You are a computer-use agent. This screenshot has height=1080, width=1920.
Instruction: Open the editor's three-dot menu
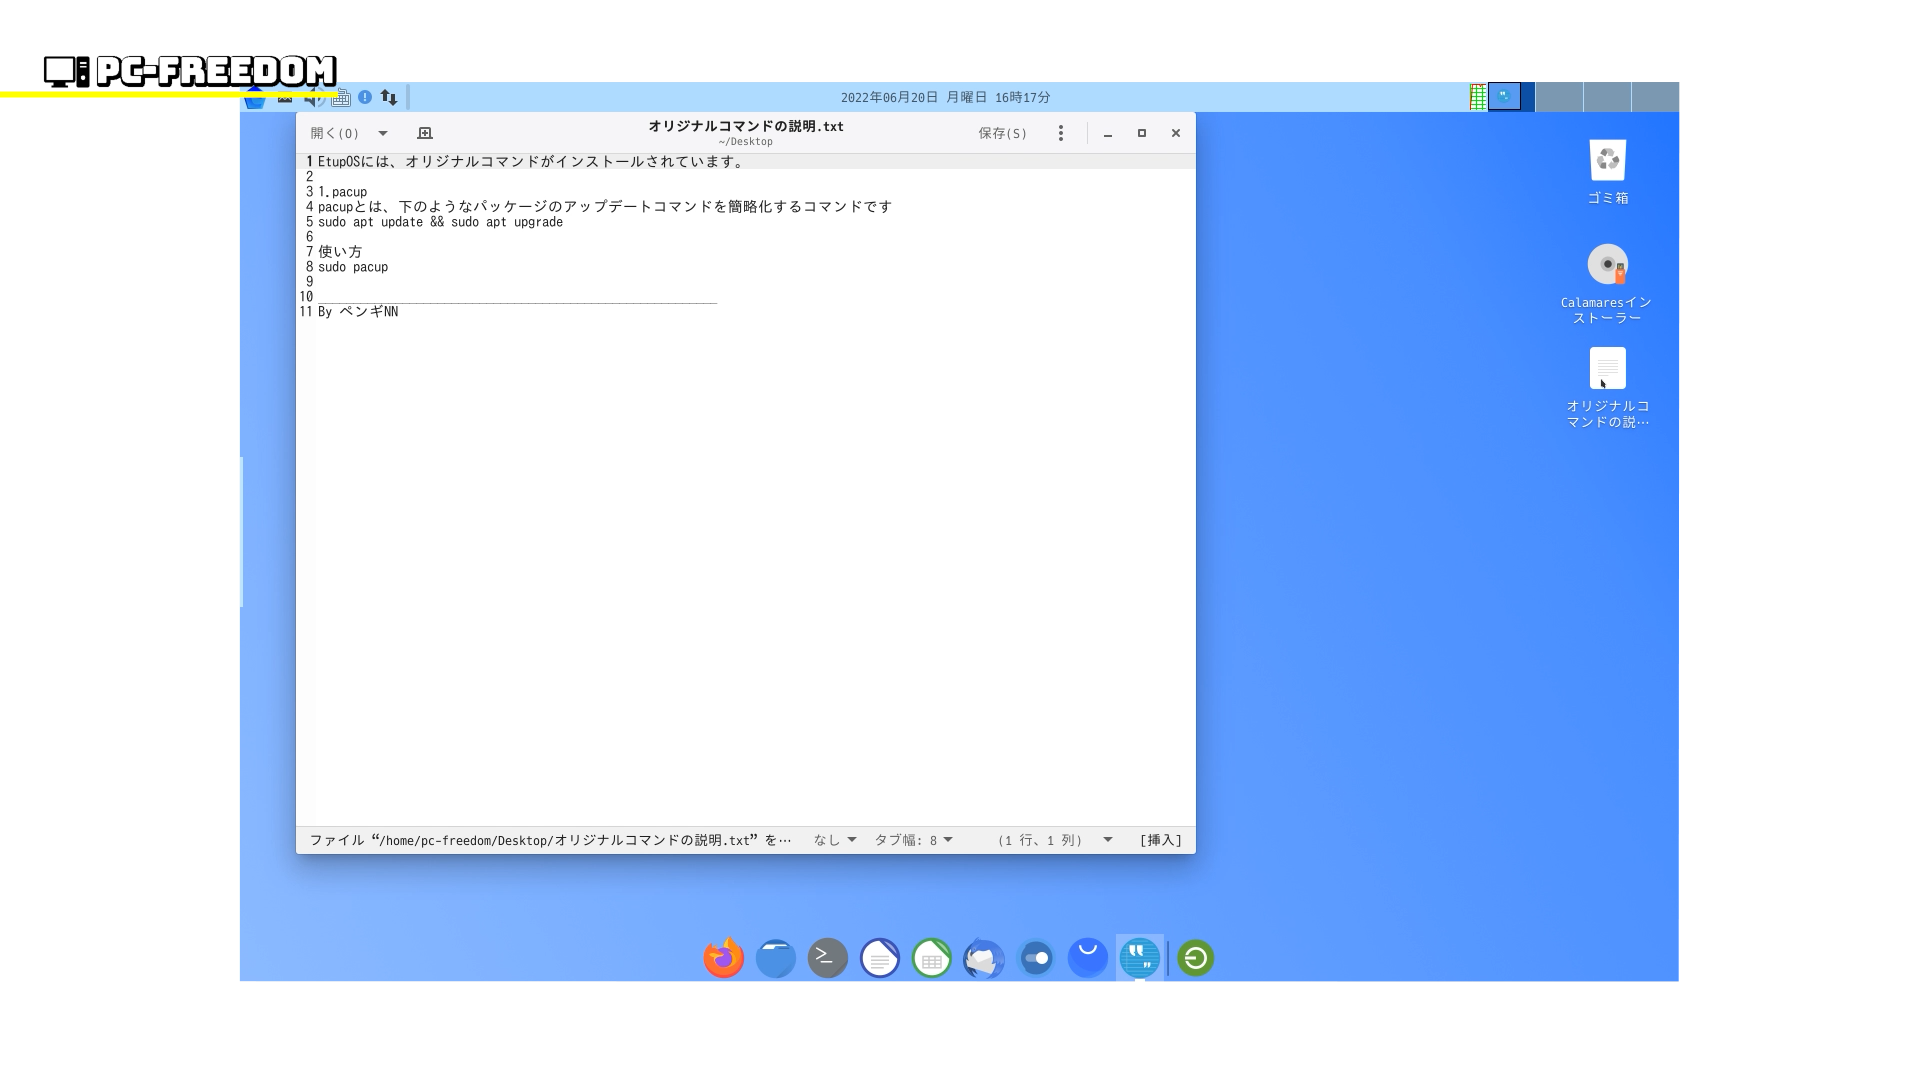point(1061,133)
